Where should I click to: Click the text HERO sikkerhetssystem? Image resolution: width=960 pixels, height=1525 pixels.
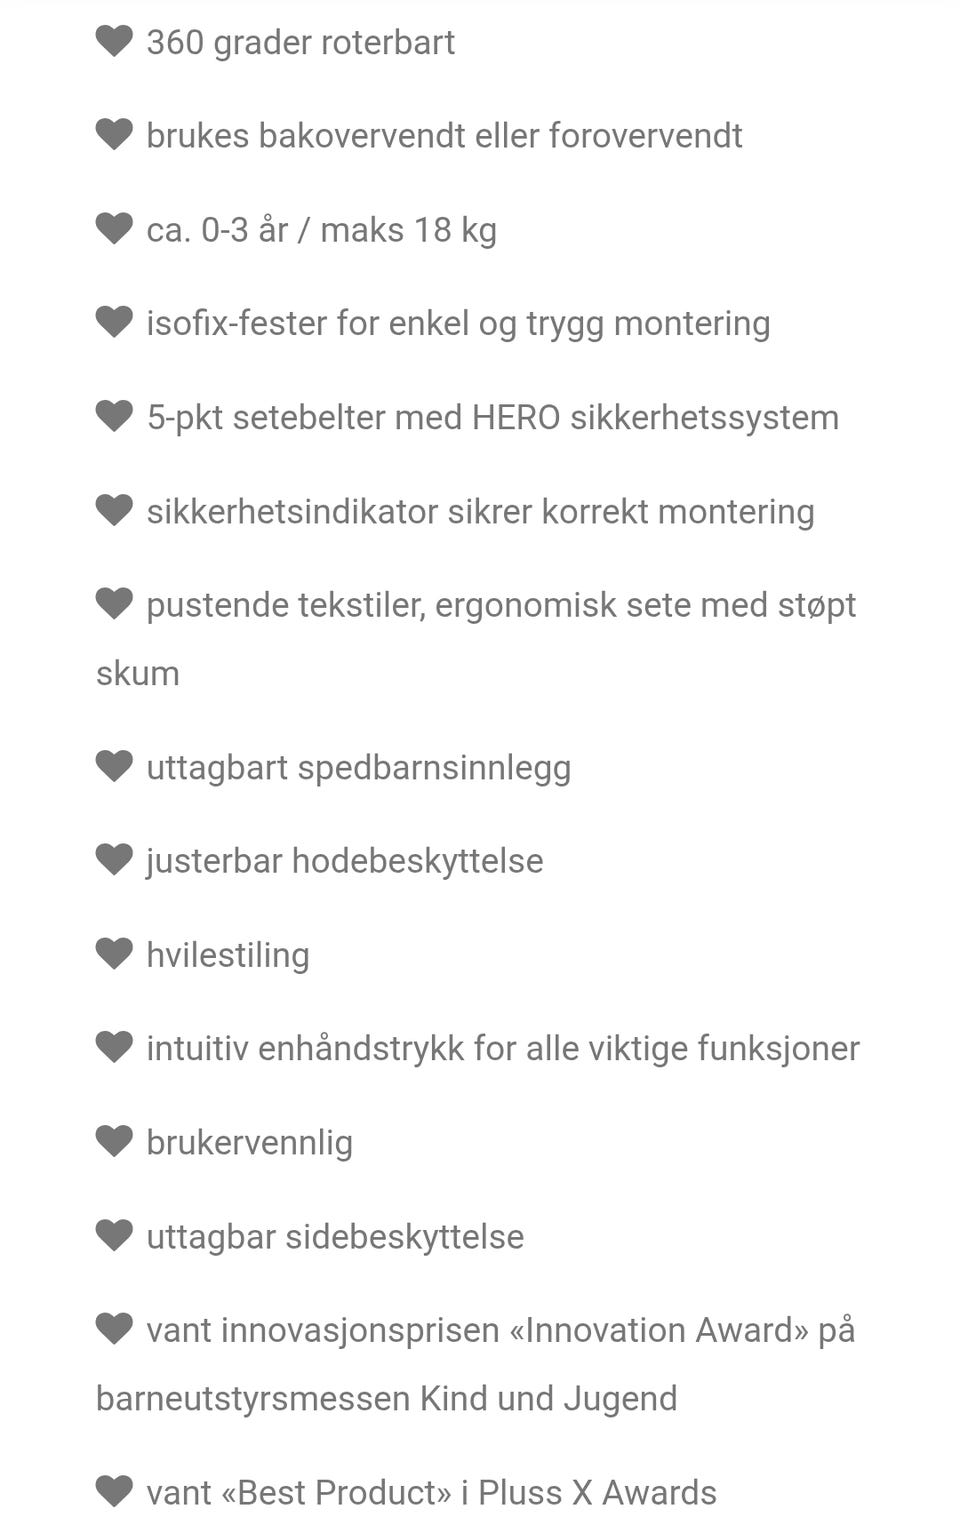coord(655,418)
